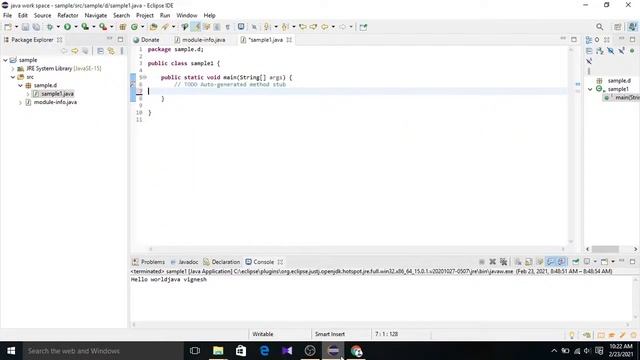The width and height of the screenshot is (640, 360).
Task: Open the Refactor menu
Action: coord(68,16)
